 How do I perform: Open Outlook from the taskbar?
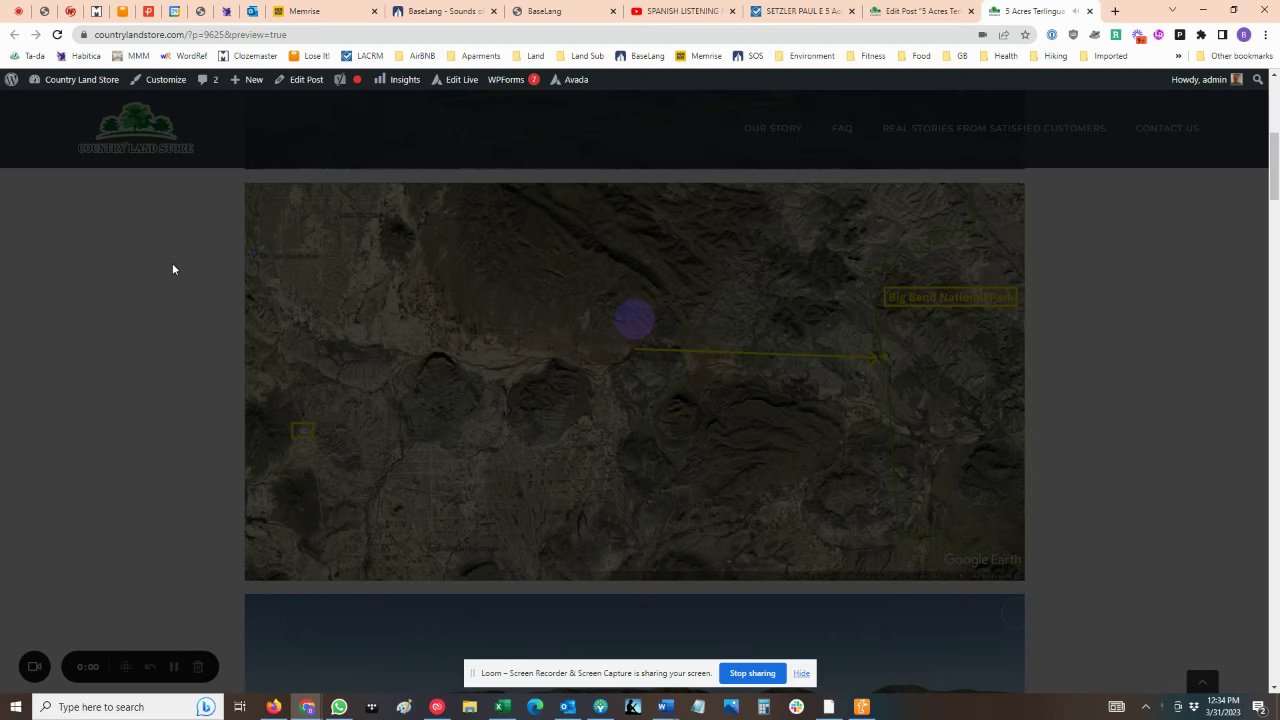[x=567, y=707]
